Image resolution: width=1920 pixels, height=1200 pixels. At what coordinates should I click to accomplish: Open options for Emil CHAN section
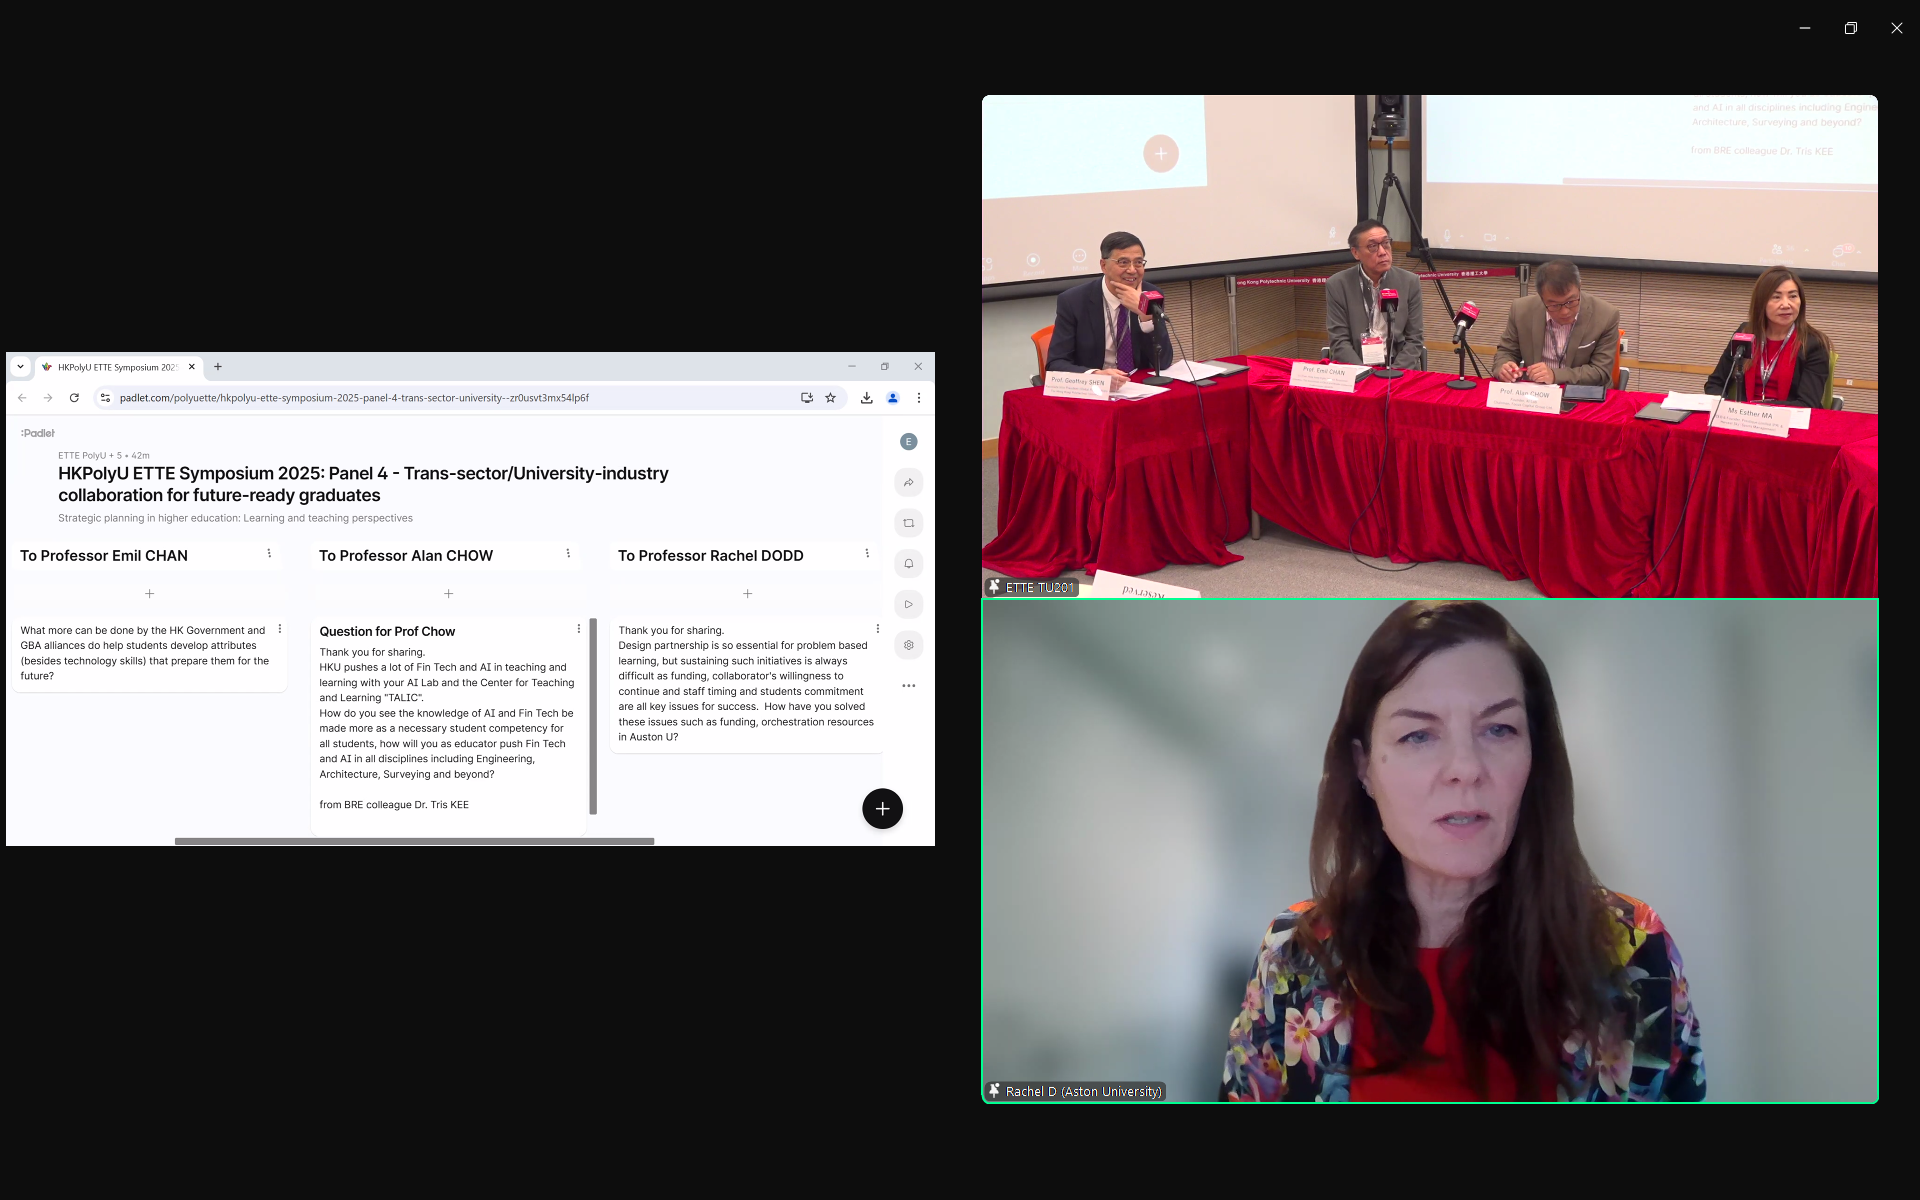[x=269, y=554]
